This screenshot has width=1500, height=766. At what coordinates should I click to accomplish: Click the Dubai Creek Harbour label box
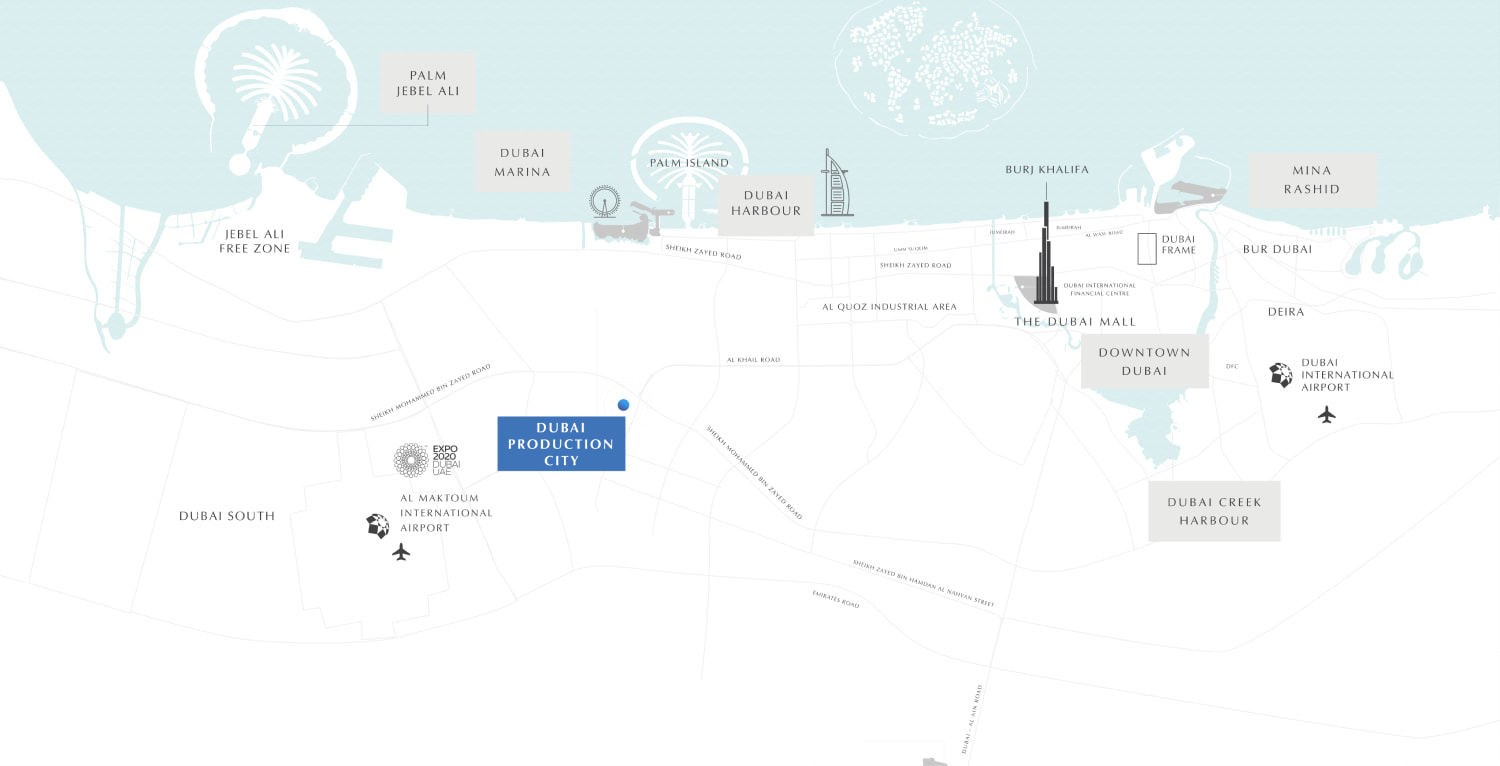coord(1214,511)
